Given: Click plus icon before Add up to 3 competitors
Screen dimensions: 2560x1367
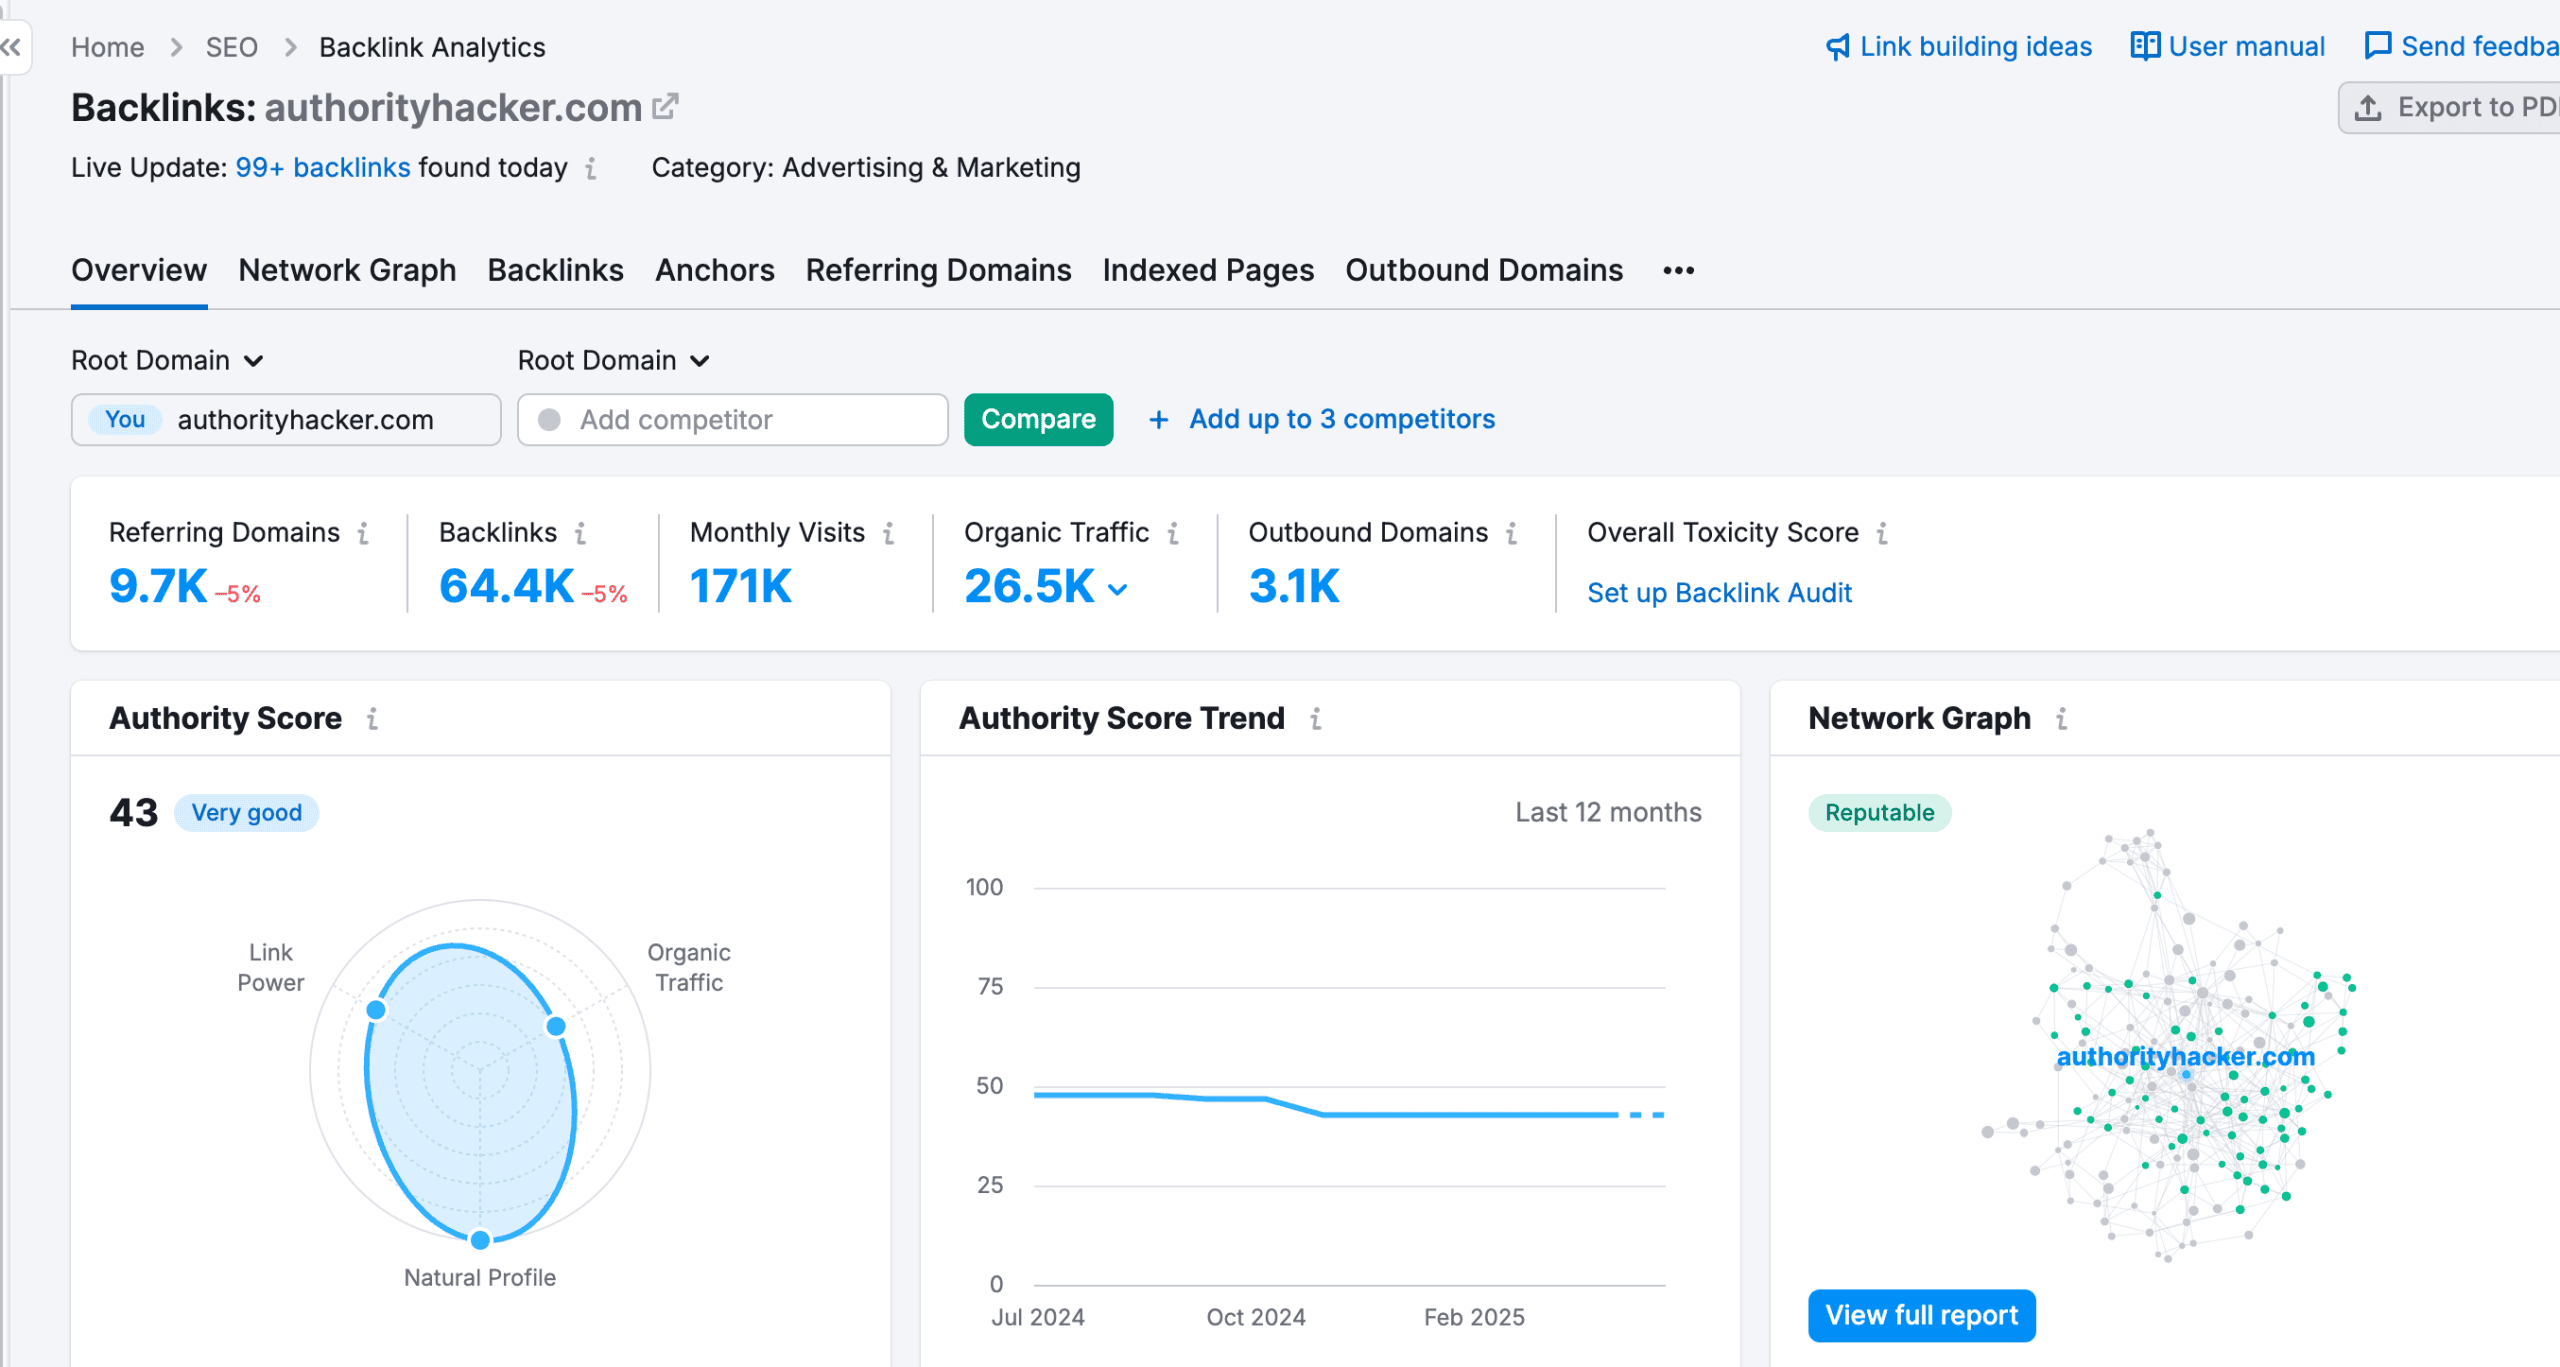Looking at the screenshot, I should coord(1159,419).
